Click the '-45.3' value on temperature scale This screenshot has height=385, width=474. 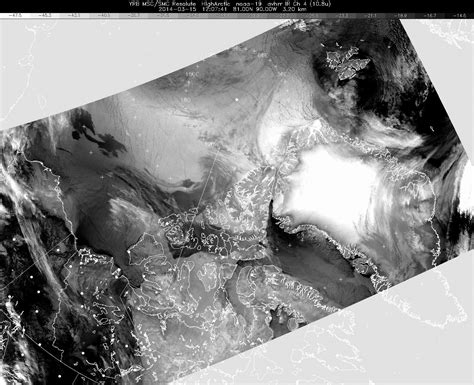(x=45, y=15)
